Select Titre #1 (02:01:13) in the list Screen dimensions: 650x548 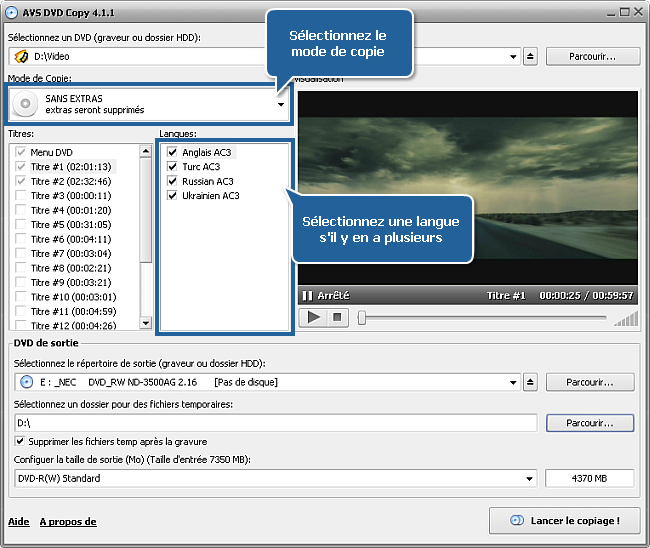pos(71,167)
